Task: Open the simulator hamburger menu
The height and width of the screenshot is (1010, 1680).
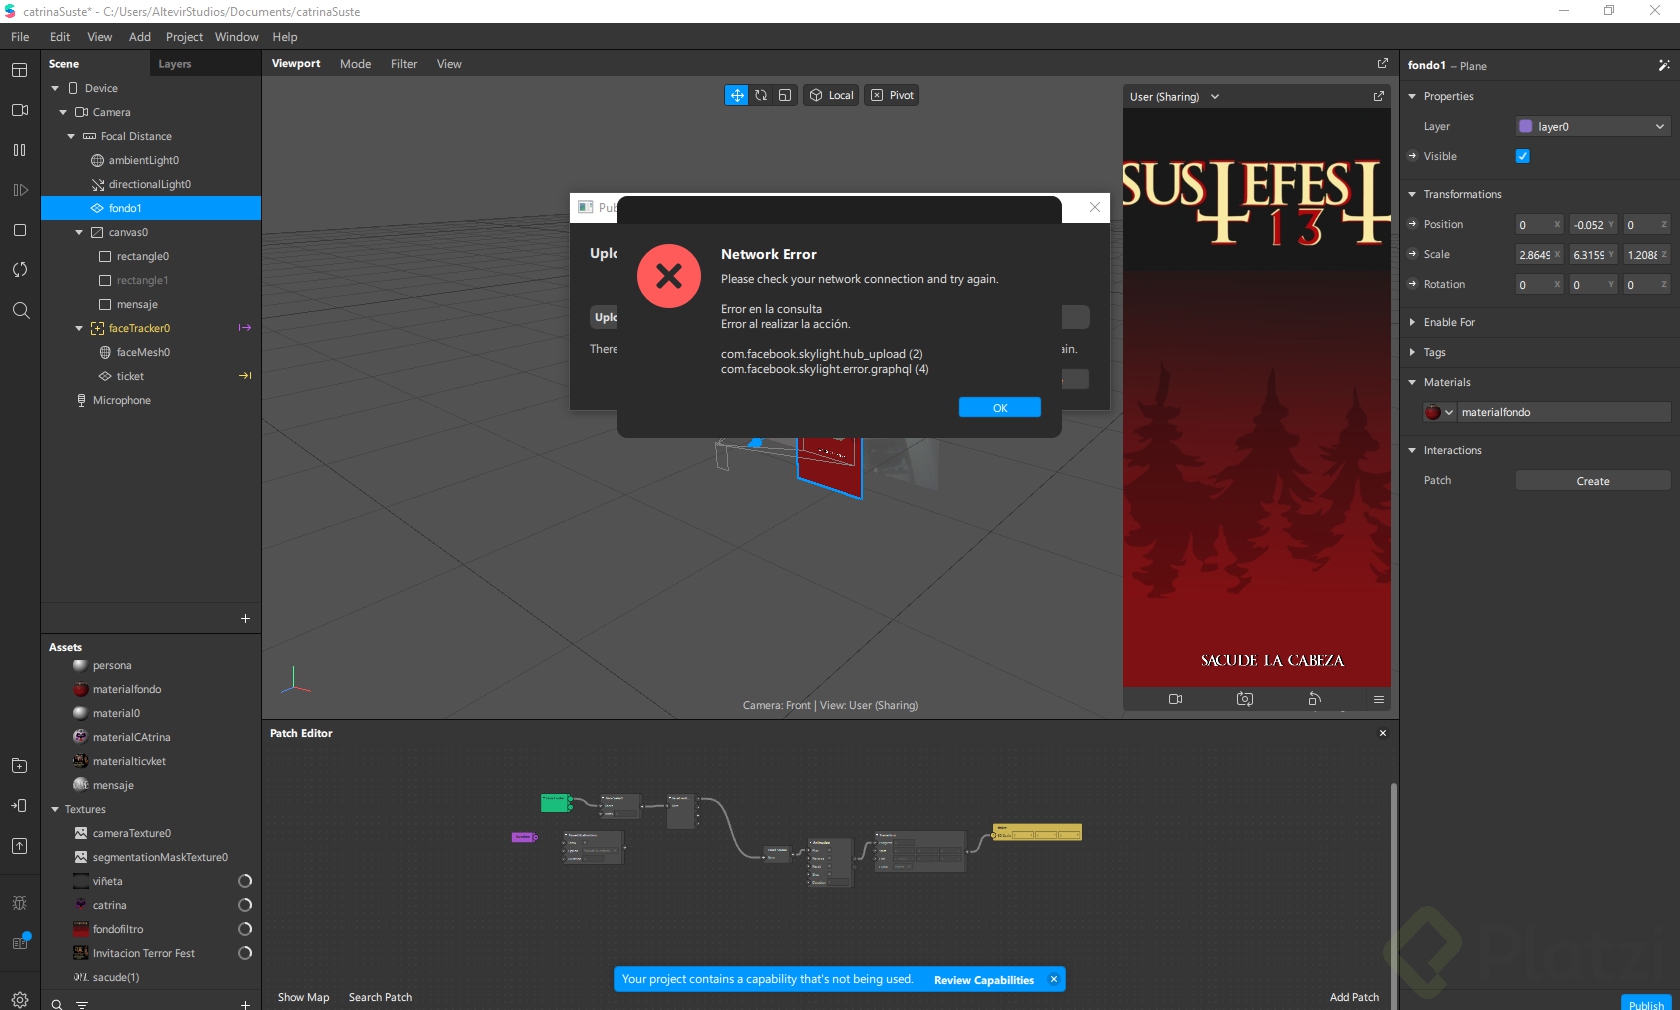Action: coord(1379,699)
